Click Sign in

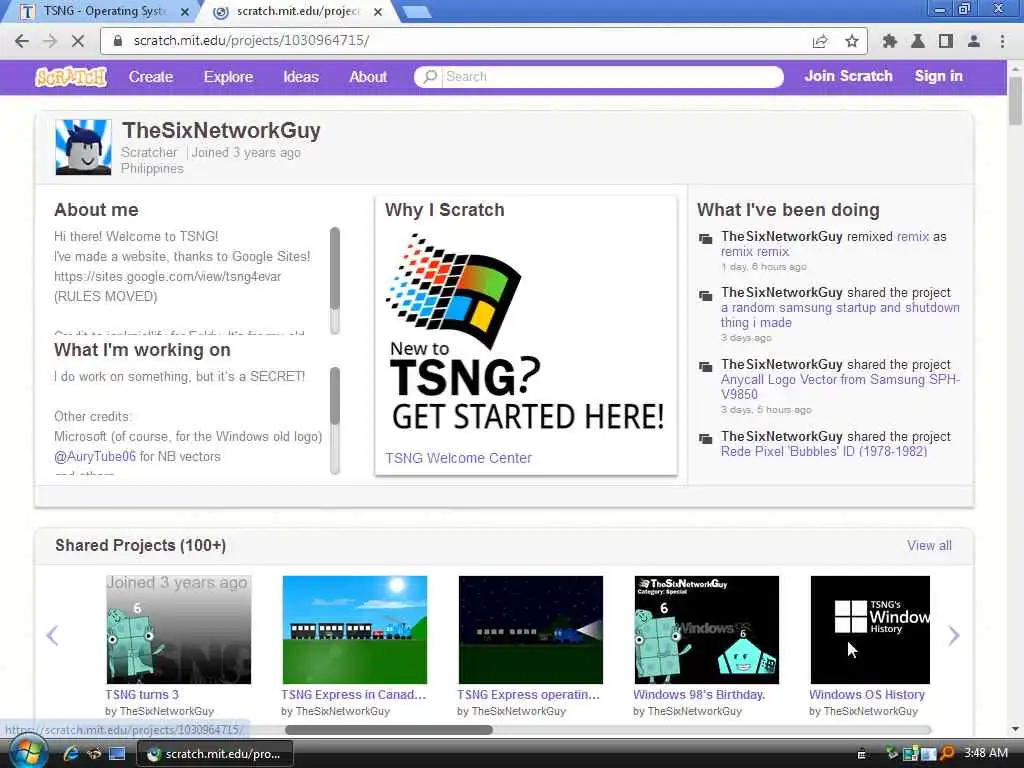pyautogui.click(x=938, y=76)
